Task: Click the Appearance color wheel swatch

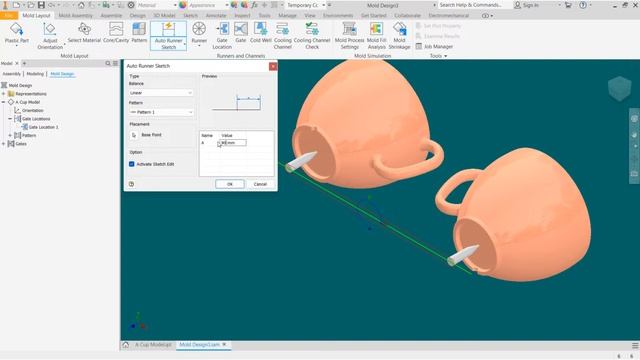Action: tap(183, 5)
